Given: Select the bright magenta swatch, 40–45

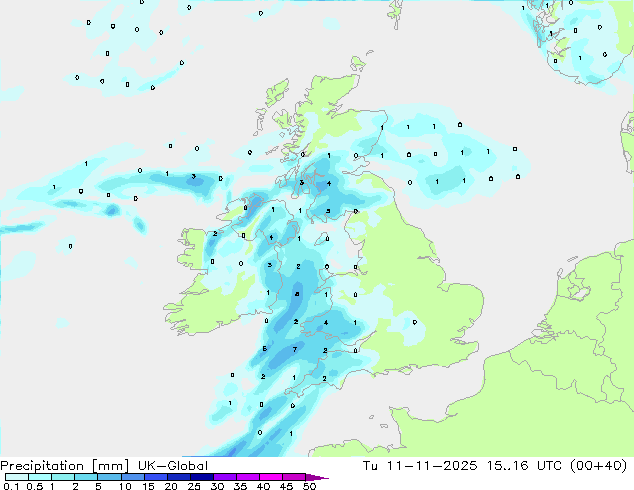Looking at the screenshot, I should 271,477.
